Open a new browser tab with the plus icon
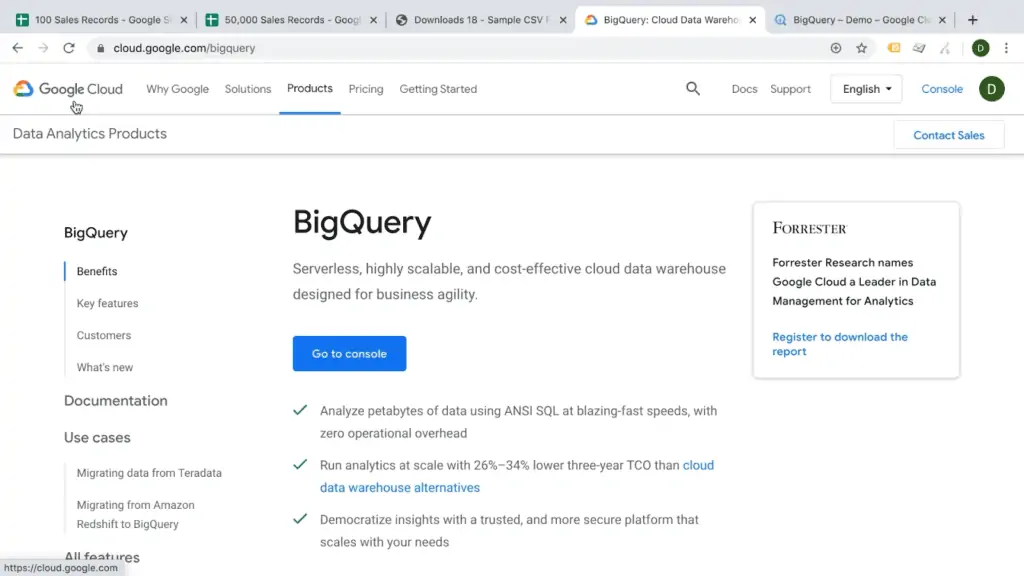 (974, 18)
